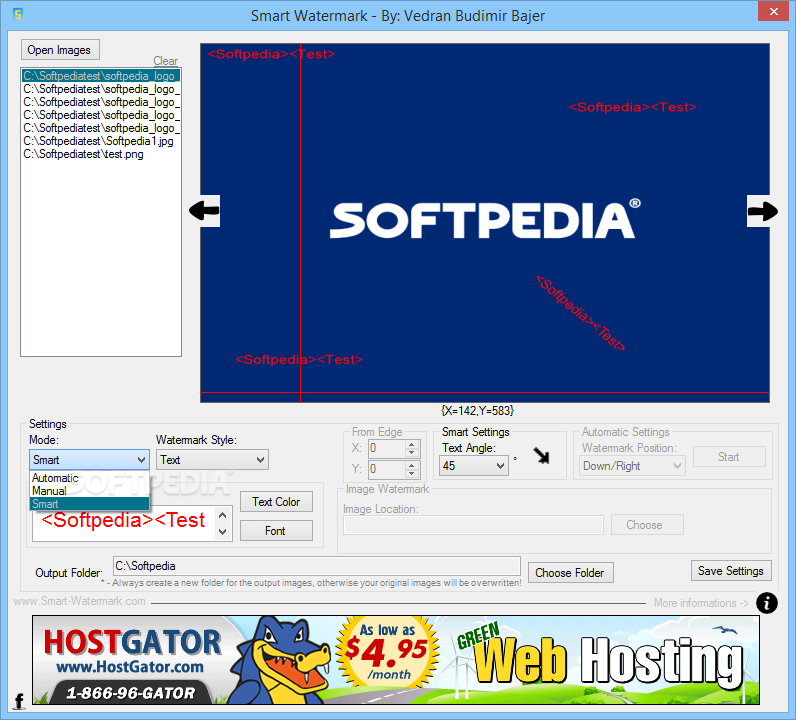Choose Smart from Mode list
The image size is (796, 720).
click(x=89, y=504)
